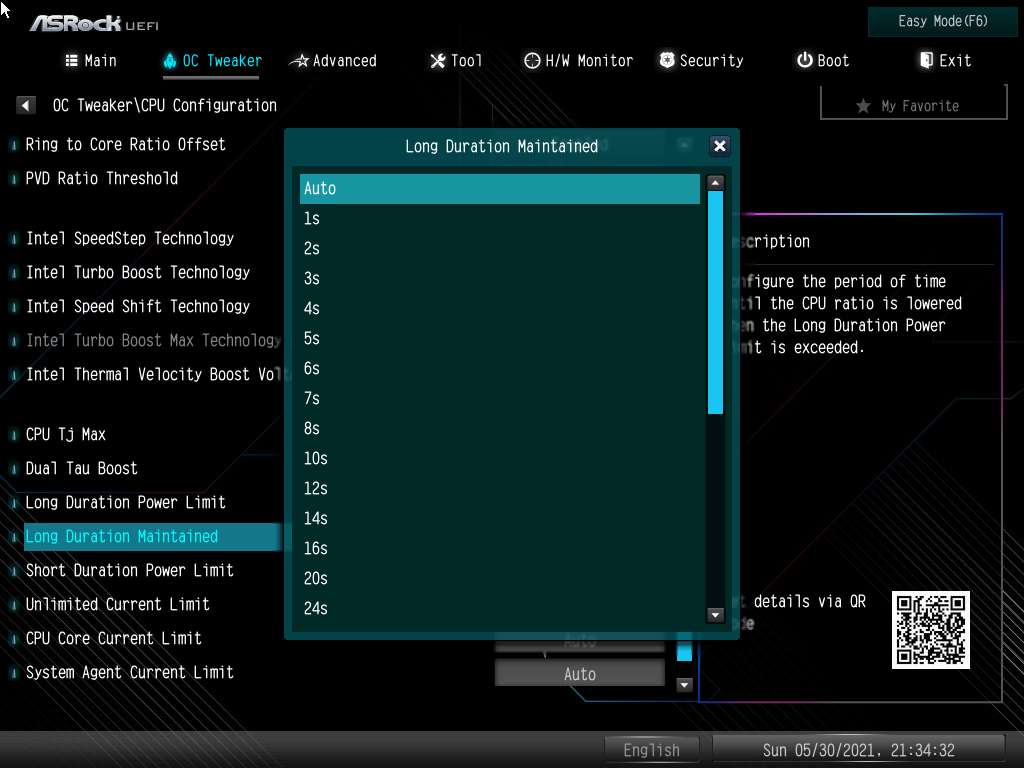Click the popup list scroll-down arrow

[715, 615]
